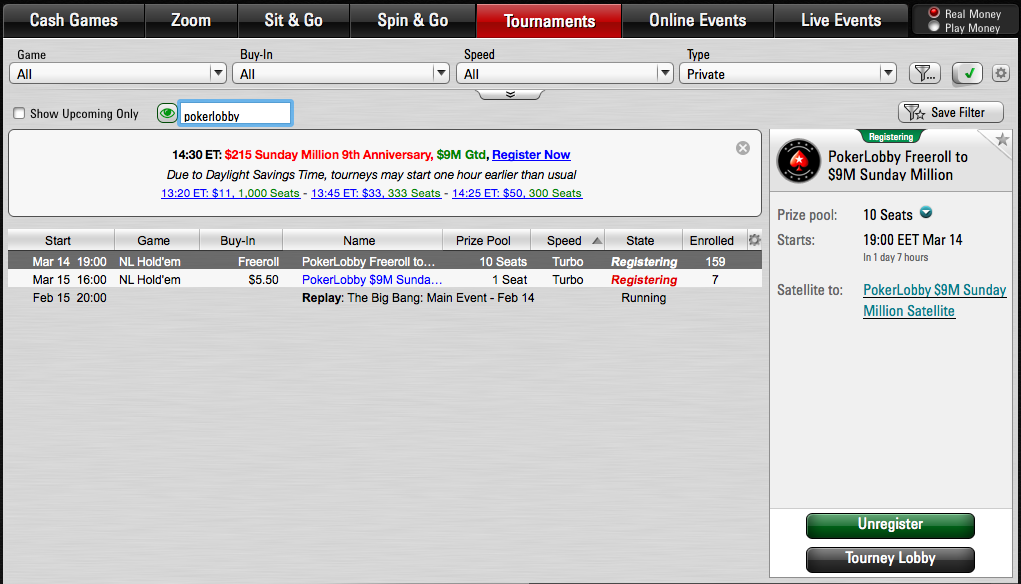Click the green Registering status badge
Viewport: 1021px width, 584px height.
[x=891, y=137]
